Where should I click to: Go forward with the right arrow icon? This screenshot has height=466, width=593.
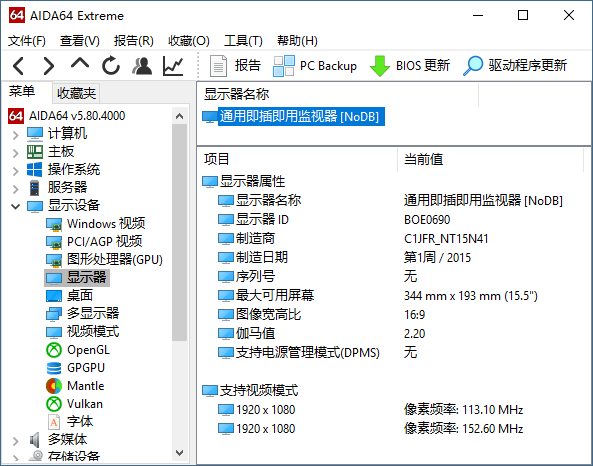[48, 66]
